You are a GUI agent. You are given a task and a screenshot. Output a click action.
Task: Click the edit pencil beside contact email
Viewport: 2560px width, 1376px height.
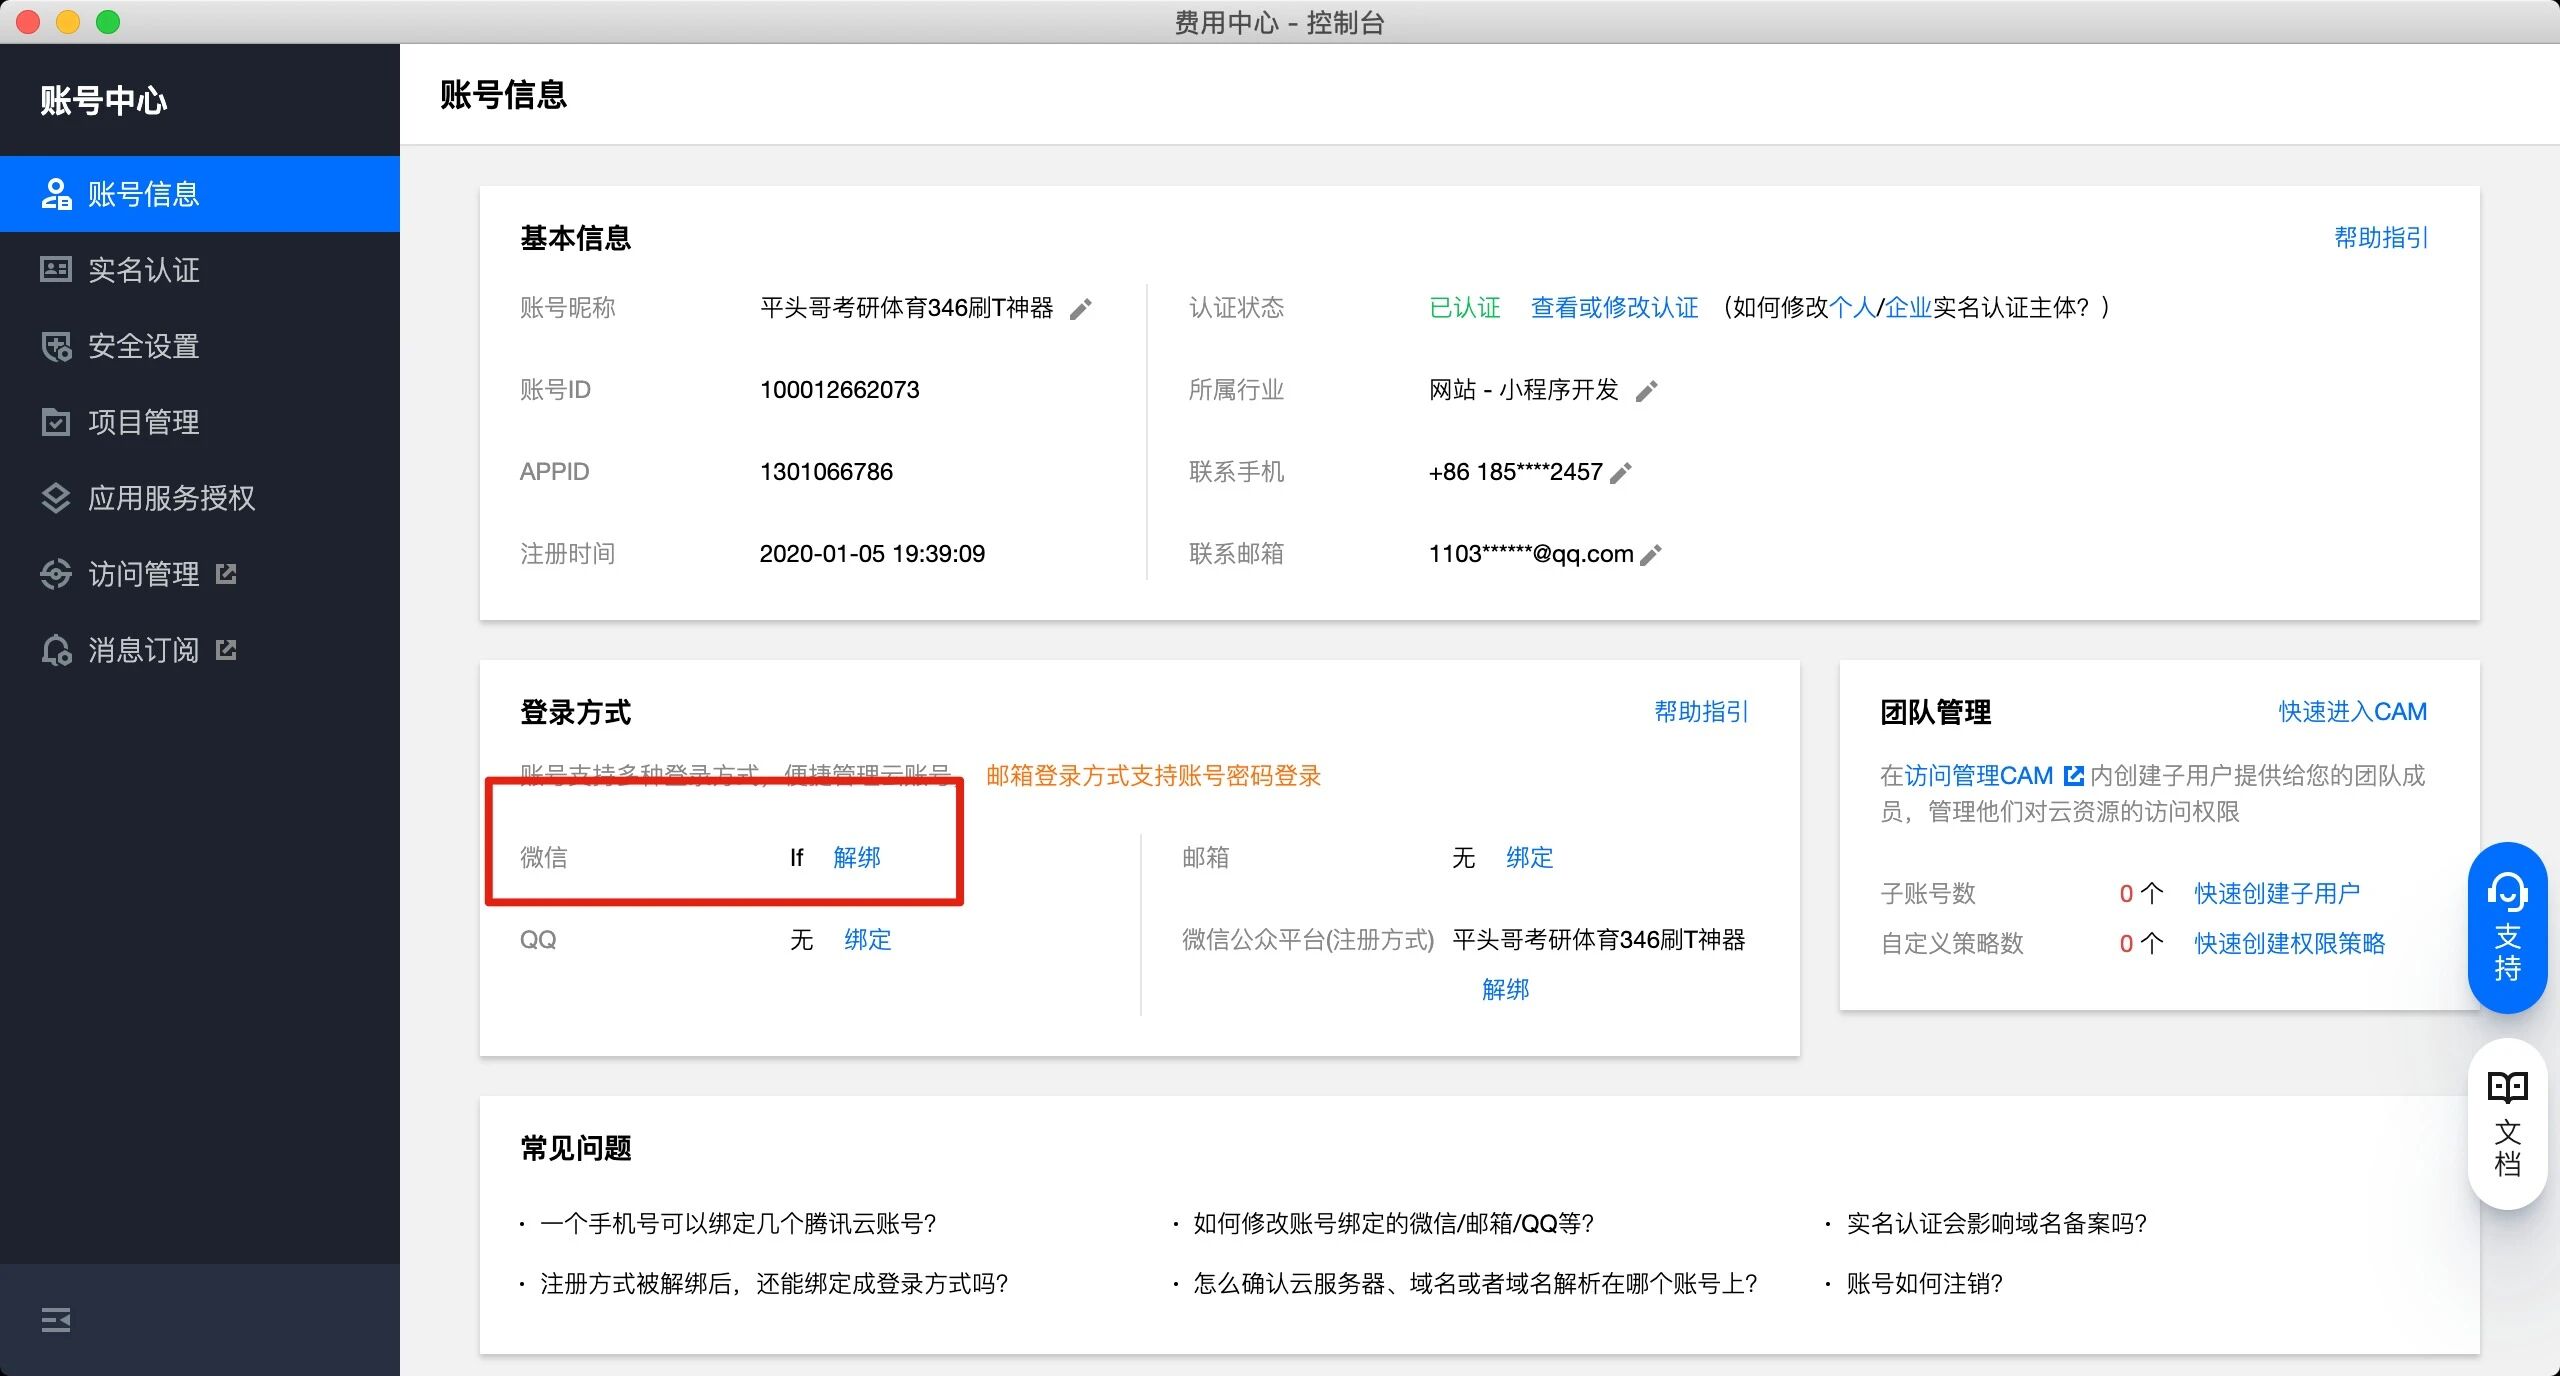click(x=1652, y=555)
